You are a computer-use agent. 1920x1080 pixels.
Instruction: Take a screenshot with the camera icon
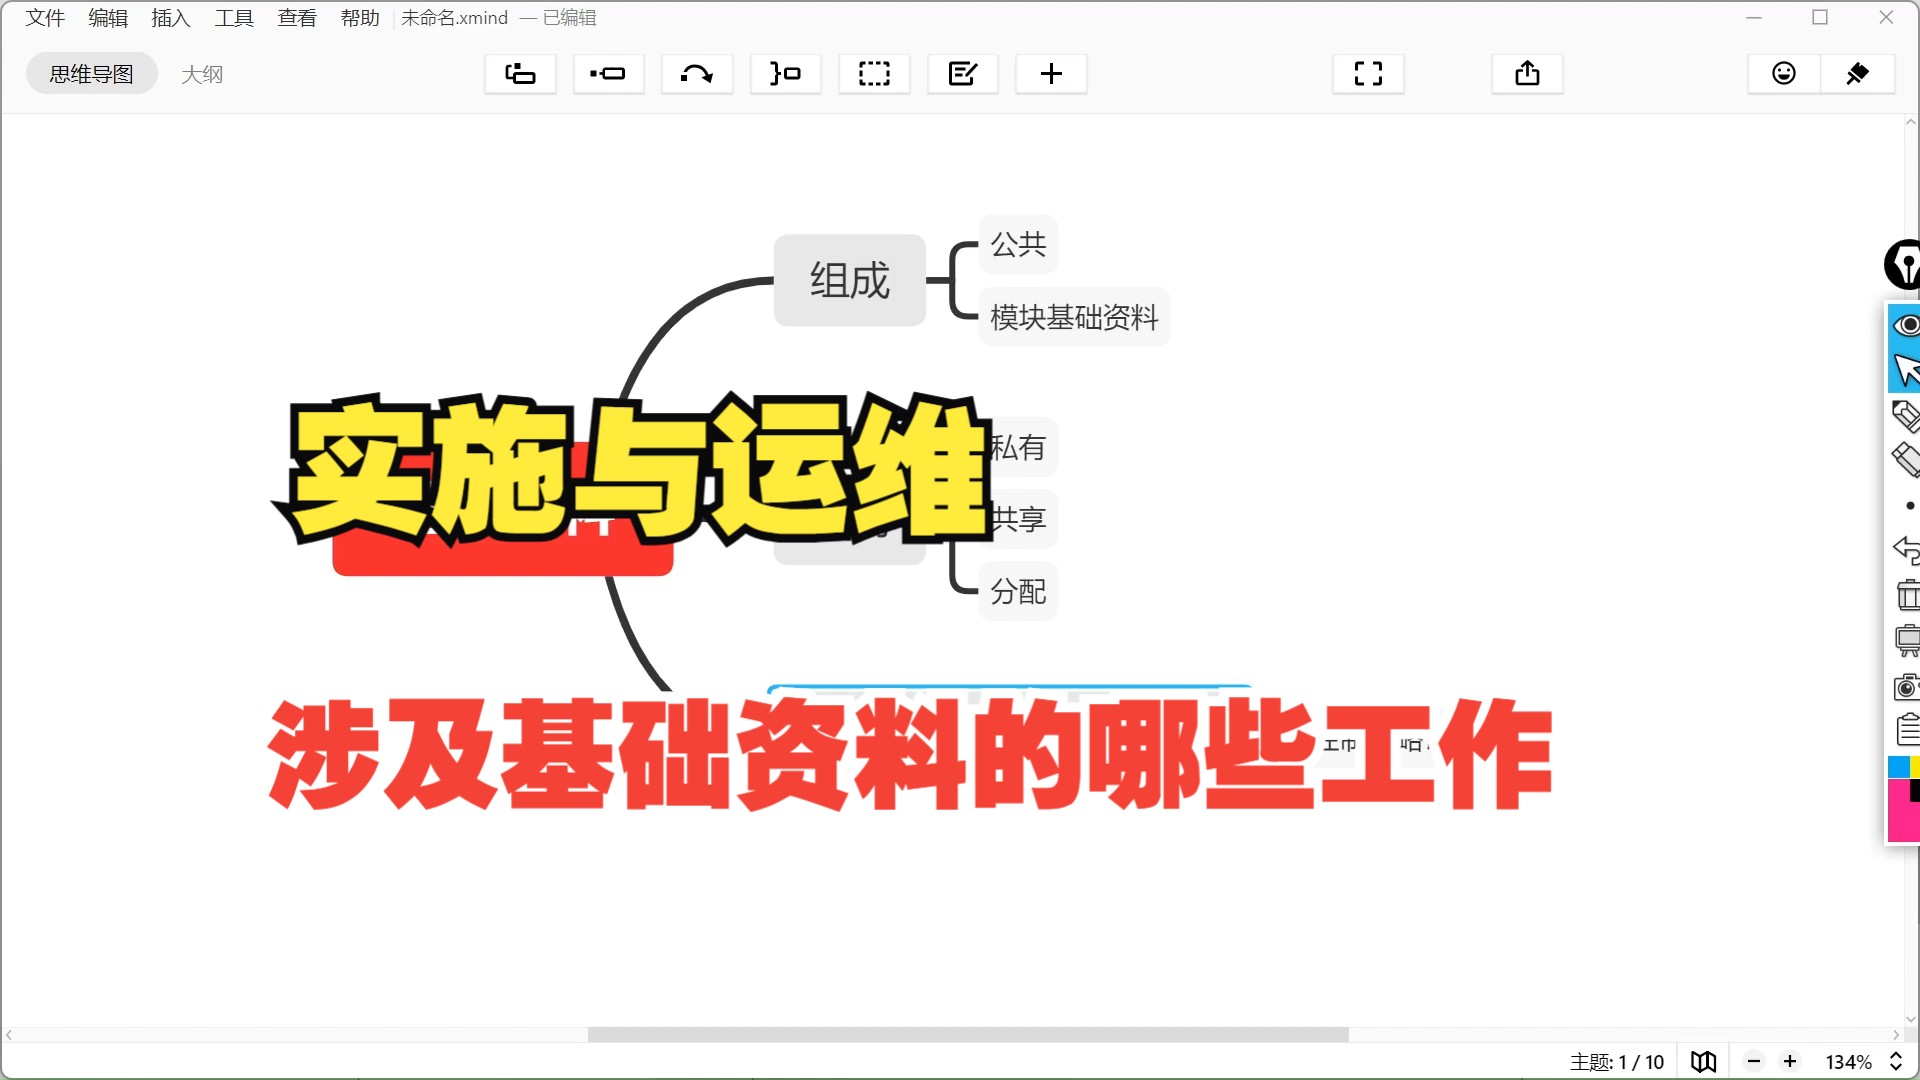pos(1907,686)
